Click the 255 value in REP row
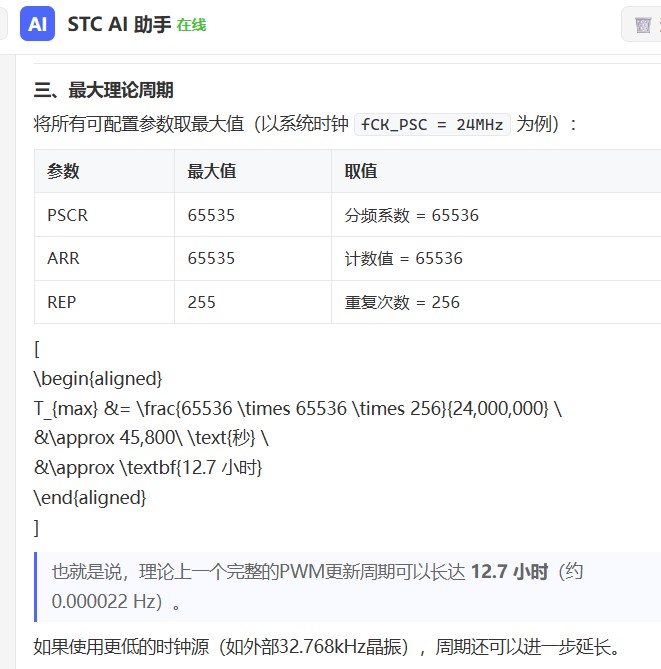 pyautogui.click(x=201, y=303)
